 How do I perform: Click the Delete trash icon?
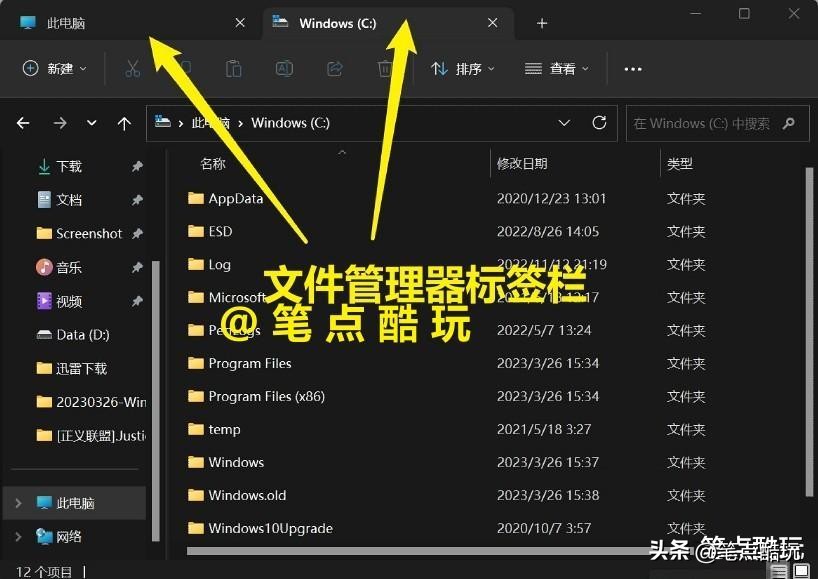click(x=386, y=68)
